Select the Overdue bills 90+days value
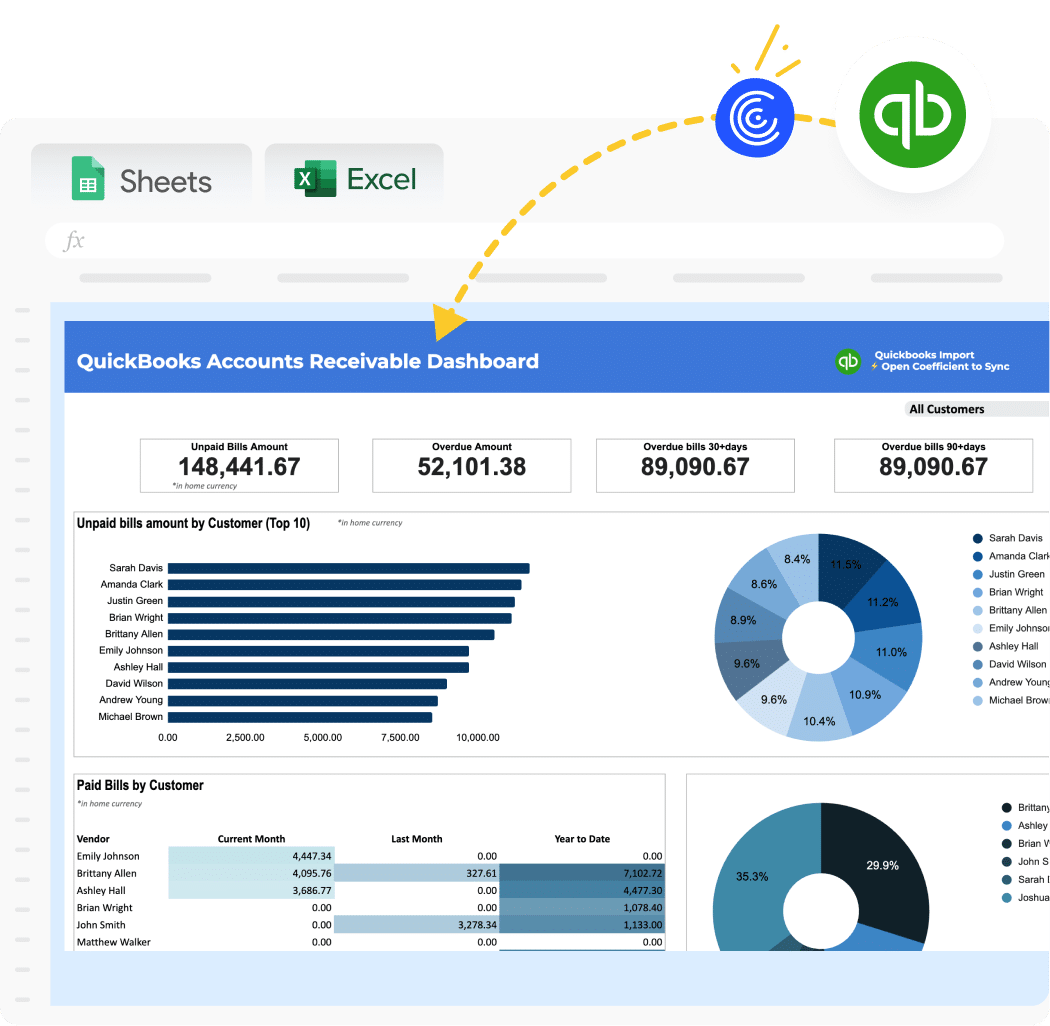The width and height of the screenshot is (1050, 1026). pos(933,467)
